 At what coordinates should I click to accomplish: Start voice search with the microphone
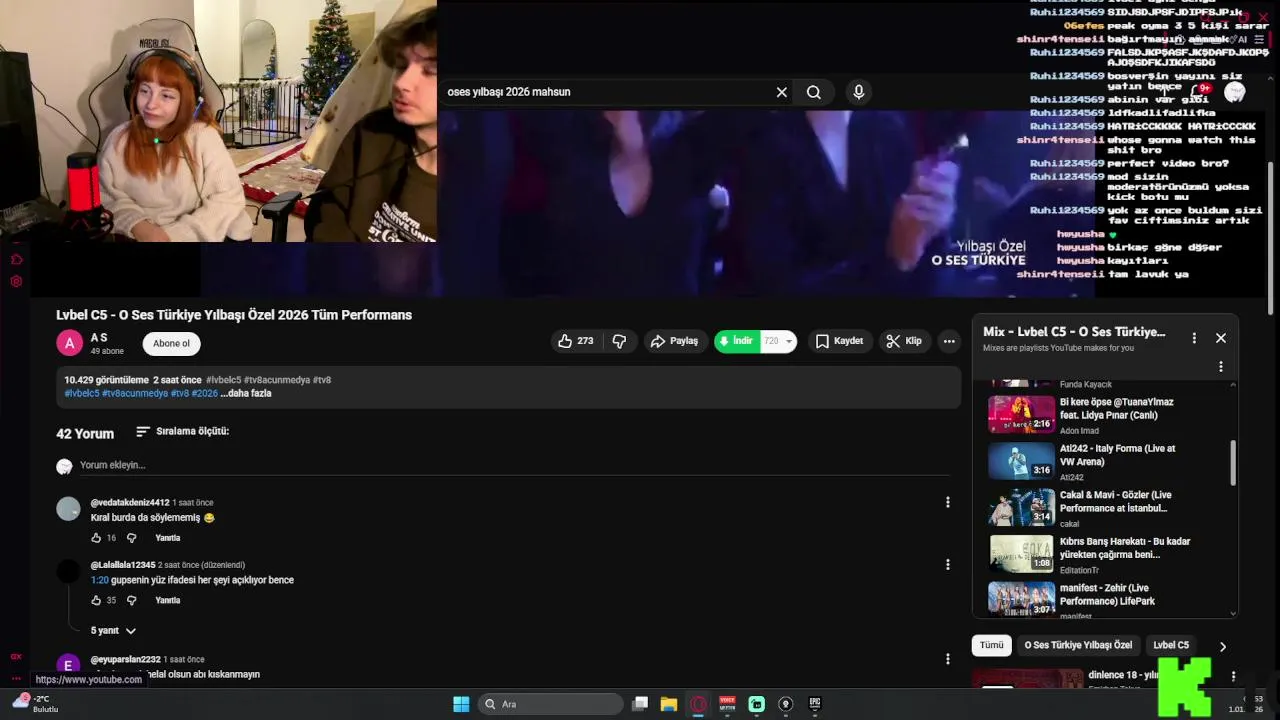[858, 92]
